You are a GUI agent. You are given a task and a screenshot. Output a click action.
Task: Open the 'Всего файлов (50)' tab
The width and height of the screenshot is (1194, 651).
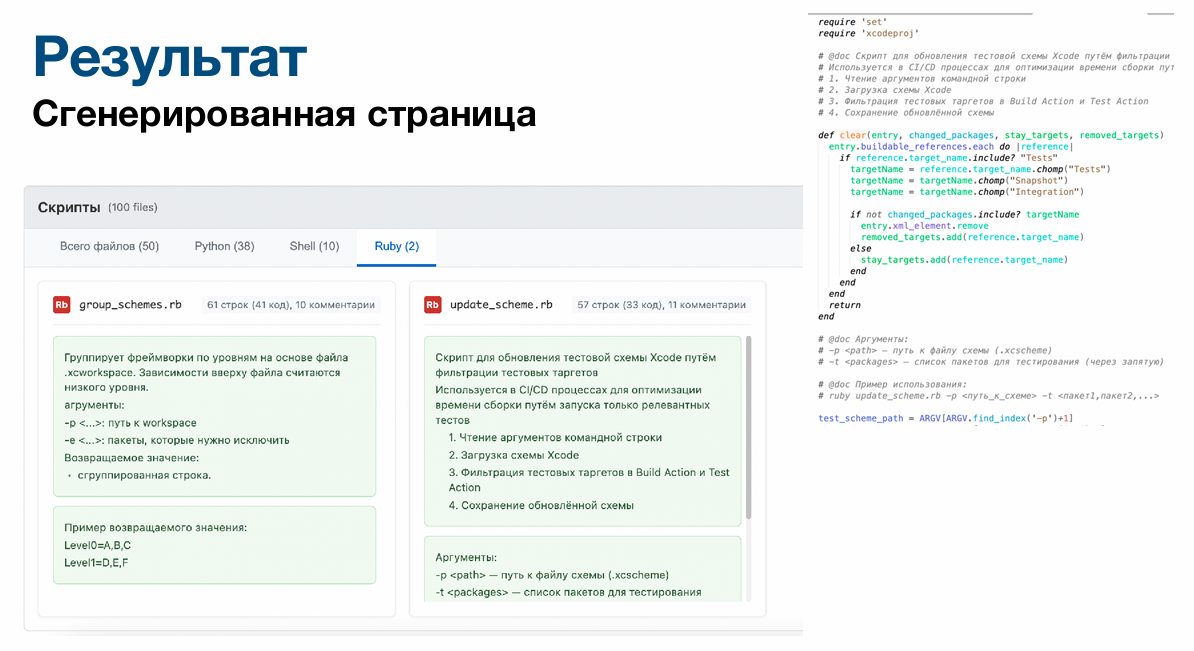[x=109, y=246]
